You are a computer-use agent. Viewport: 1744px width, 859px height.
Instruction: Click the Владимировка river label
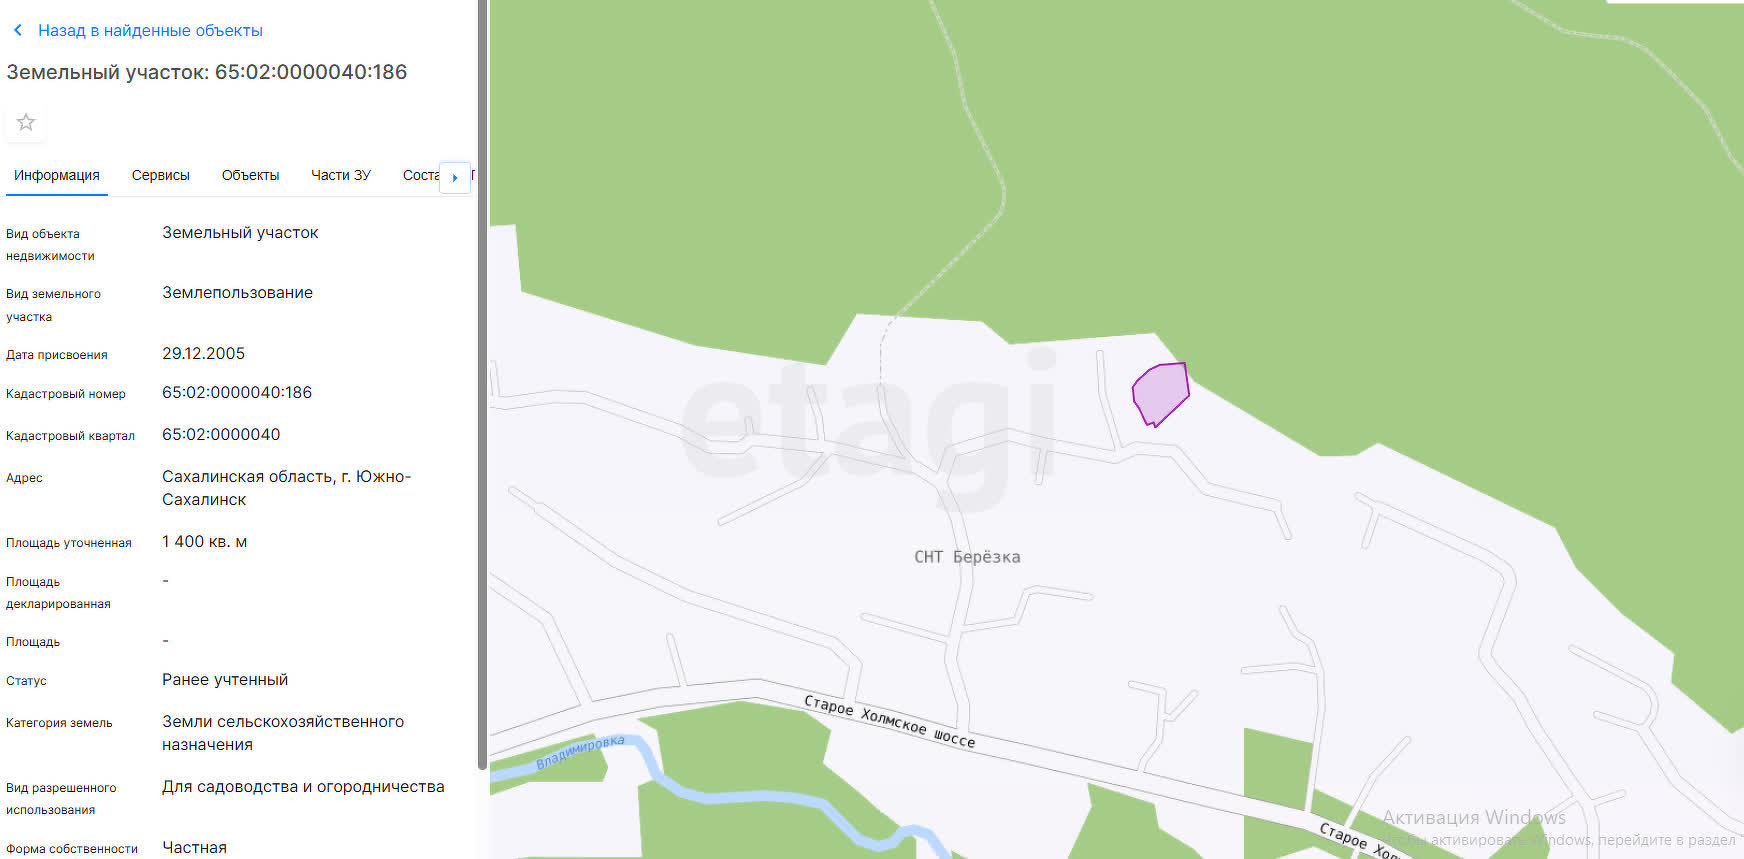click(x=580, y=752)
